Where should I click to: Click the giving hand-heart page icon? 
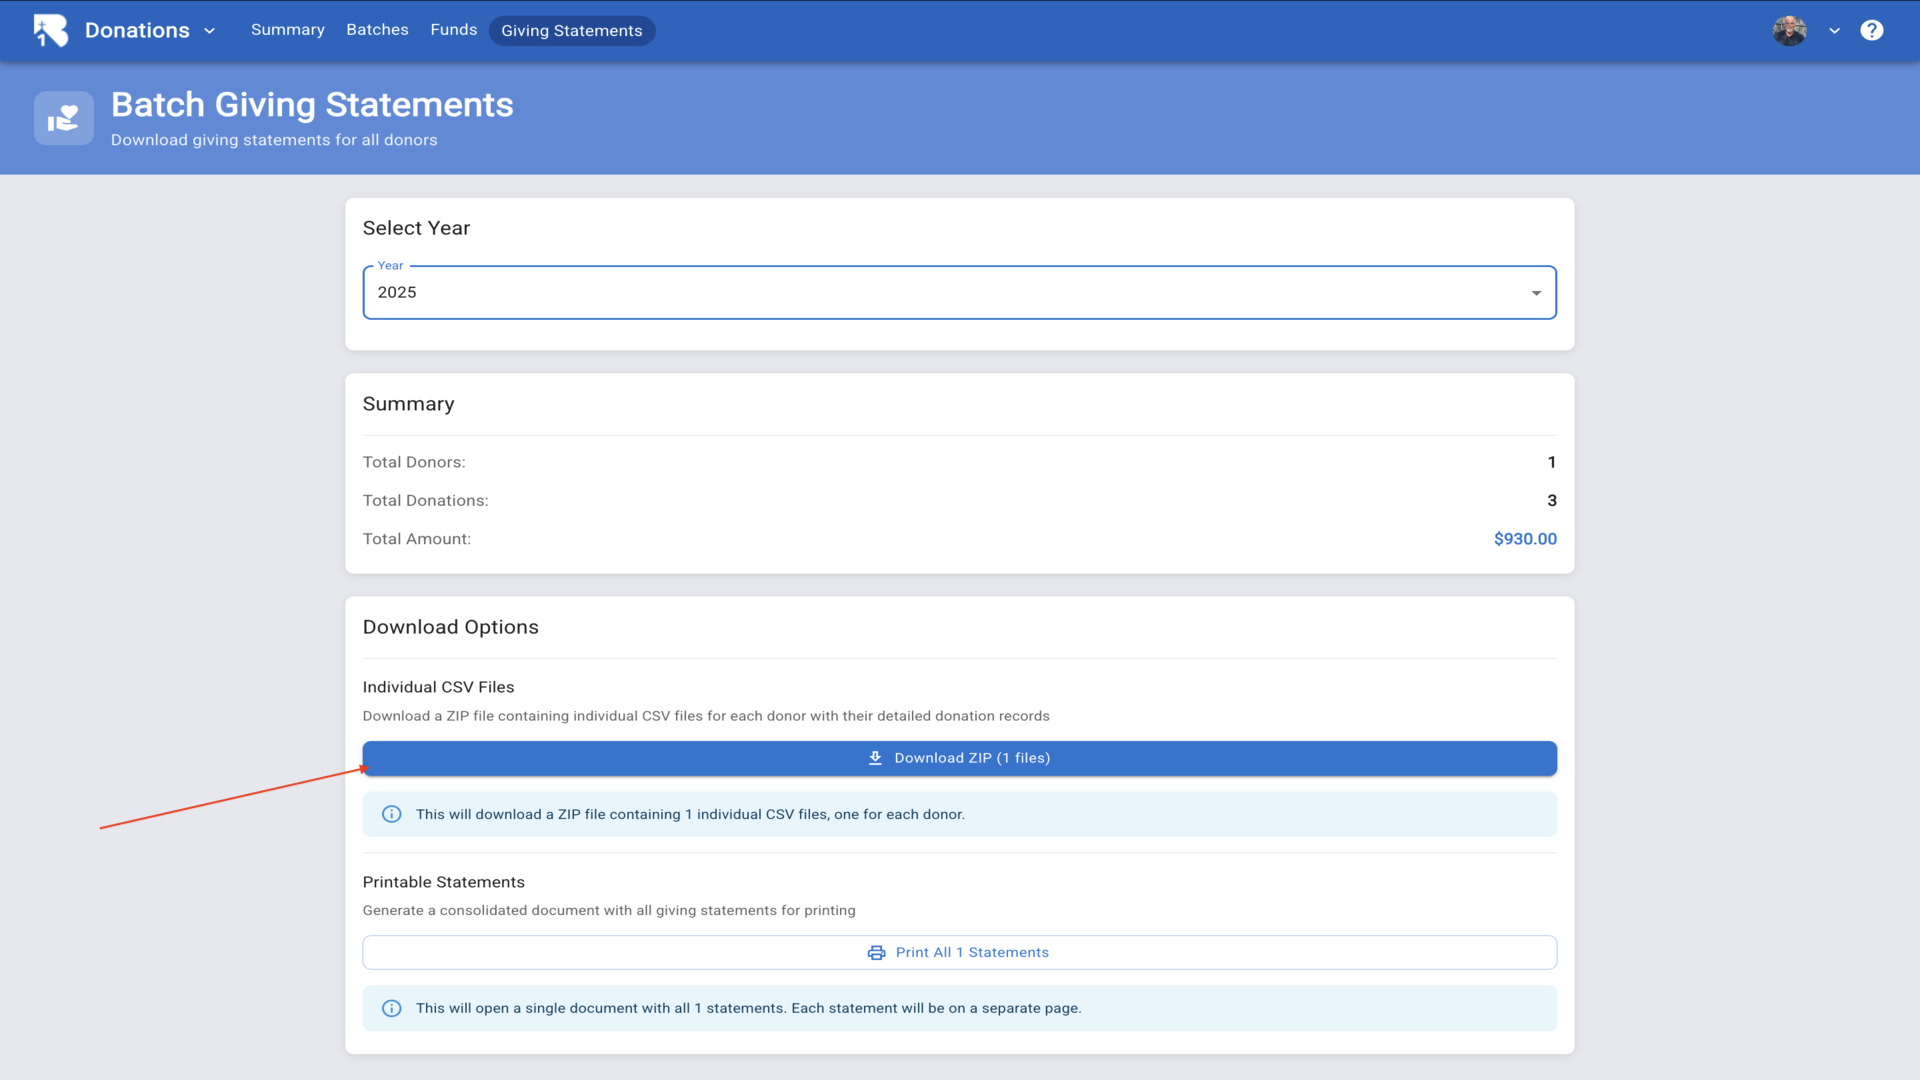(x=64, y=118)
